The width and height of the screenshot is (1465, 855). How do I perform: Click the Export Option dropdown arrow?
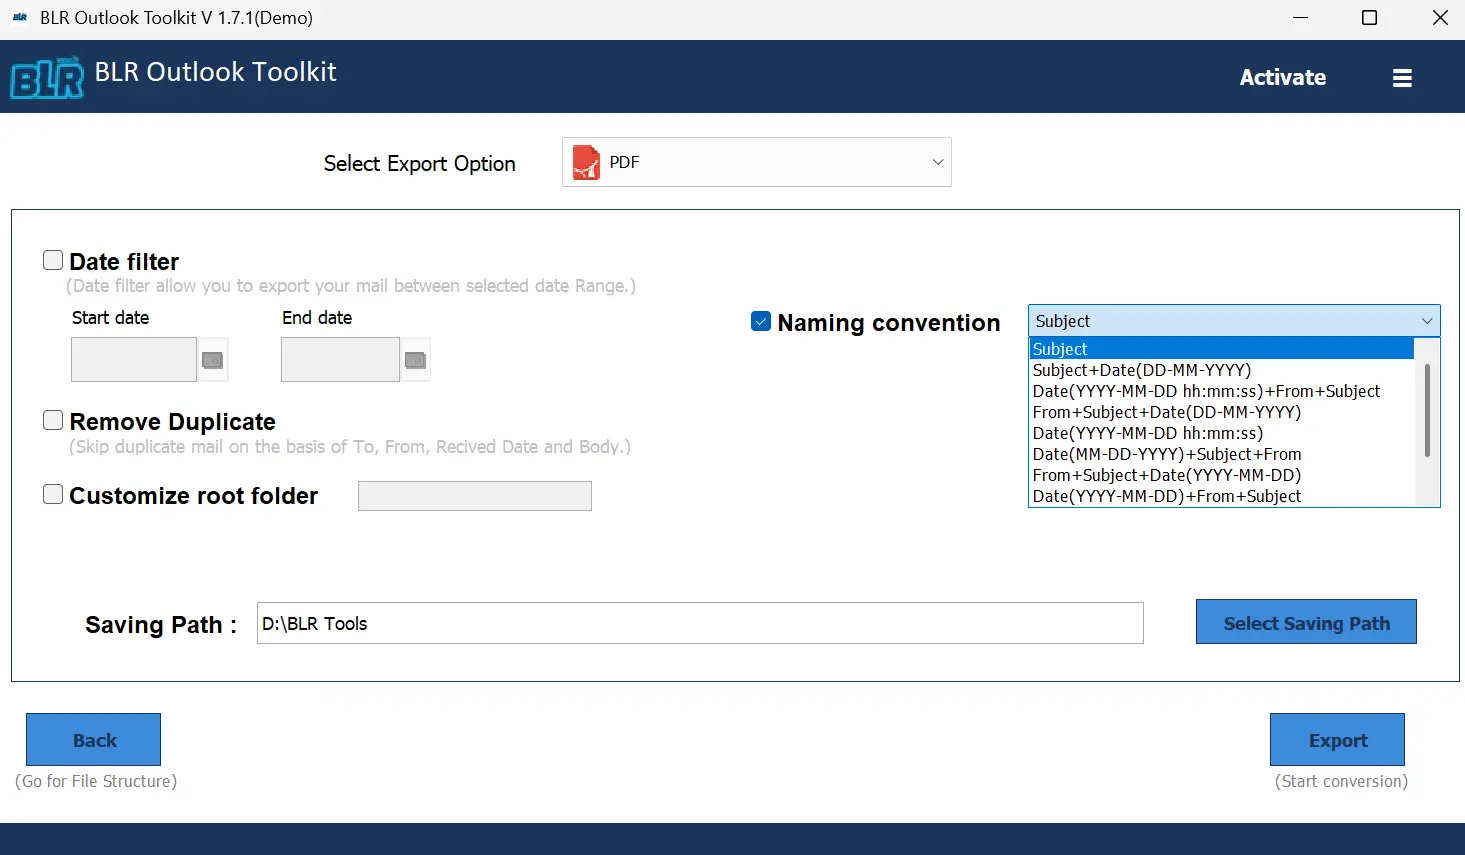(x=937, y=161)
